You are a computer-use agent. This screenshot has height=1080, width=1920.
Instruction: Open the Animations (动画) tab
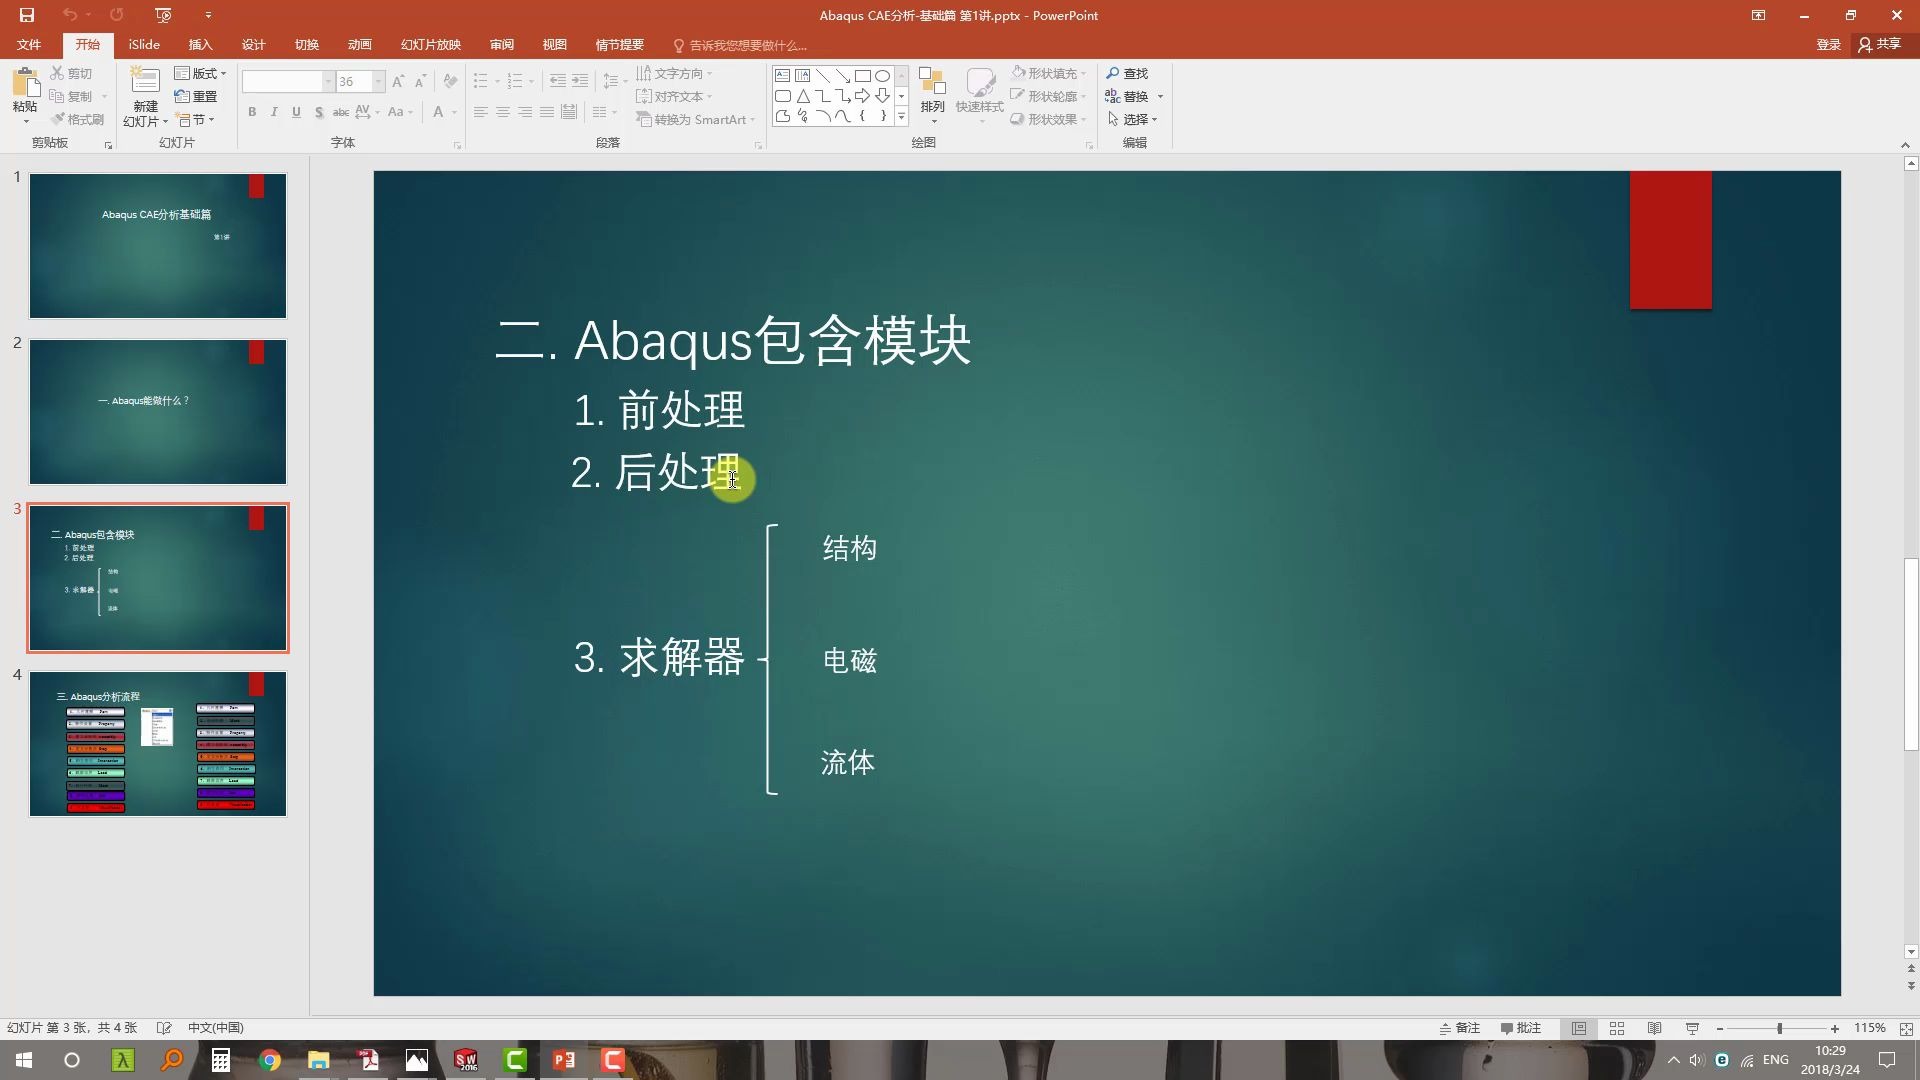[x=360, y=45]
